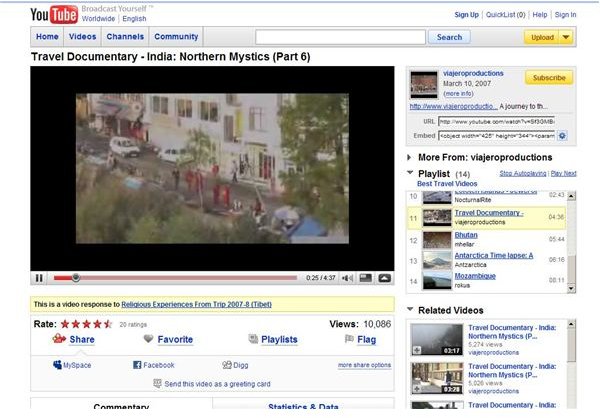The height and width of the screenshot is (418, 600).
Task: Click the video seek bar track
Action: [175, 278]
